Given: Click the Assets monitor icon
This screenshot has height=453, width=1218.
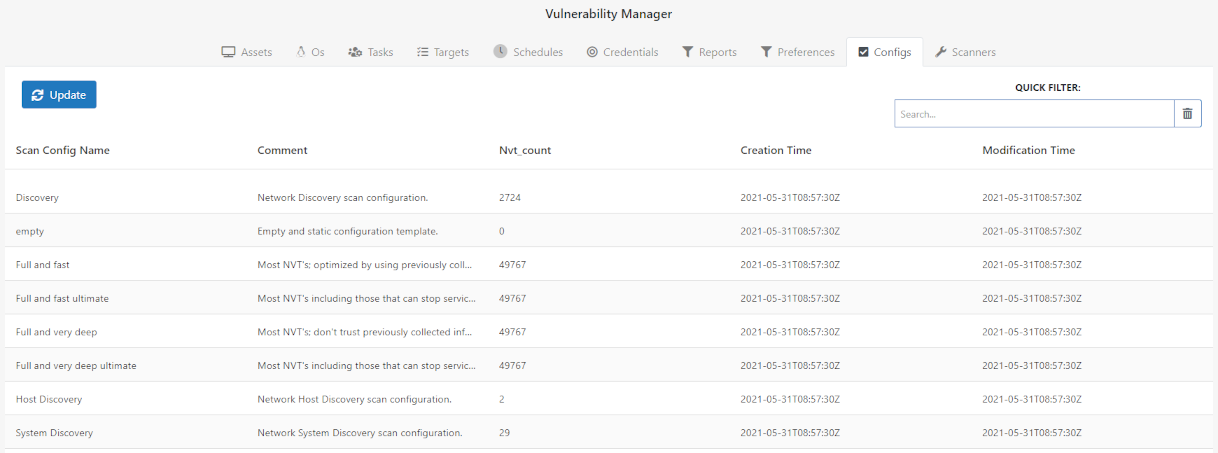Looking at the screenshot, I should click(x=228, y=52).
